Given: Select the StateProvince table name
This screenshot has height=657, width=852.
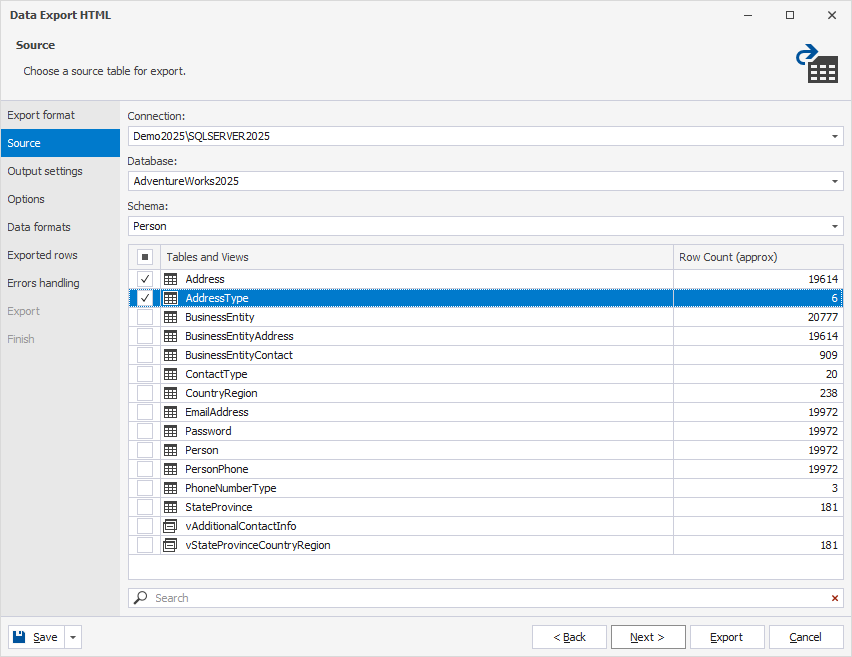Looking at the screenshot, I should 218,508.
